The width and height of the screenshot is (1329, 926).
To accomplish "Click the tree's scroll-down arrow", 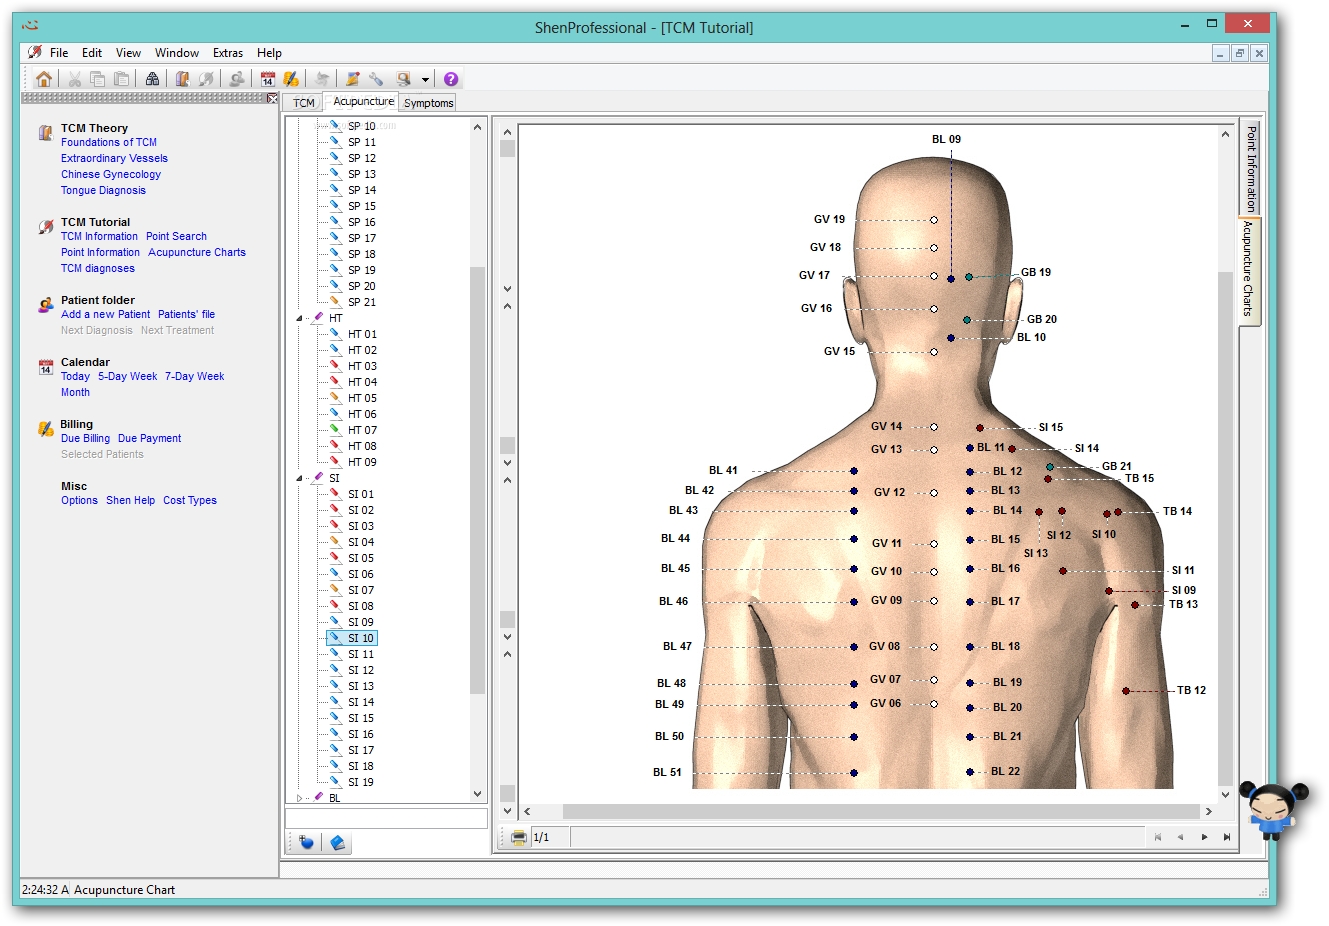I will pyautogui.click(x=477, y=794).
